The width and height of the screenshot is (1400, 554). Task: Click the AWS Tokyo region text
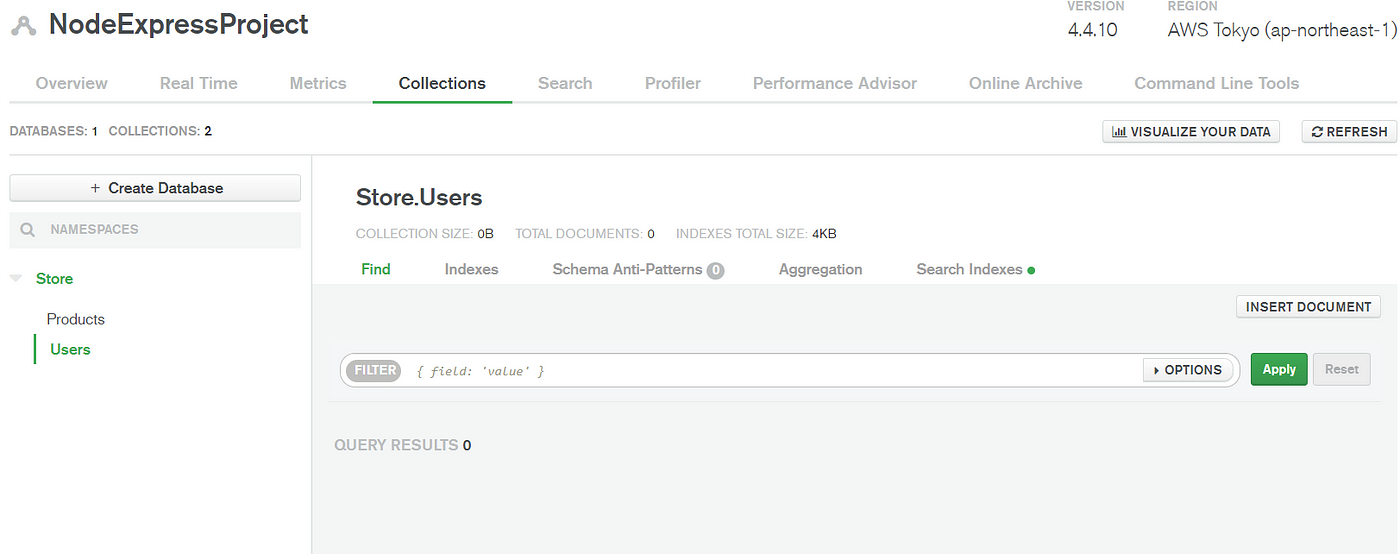pyautogui.click(x=1282, y=30)
